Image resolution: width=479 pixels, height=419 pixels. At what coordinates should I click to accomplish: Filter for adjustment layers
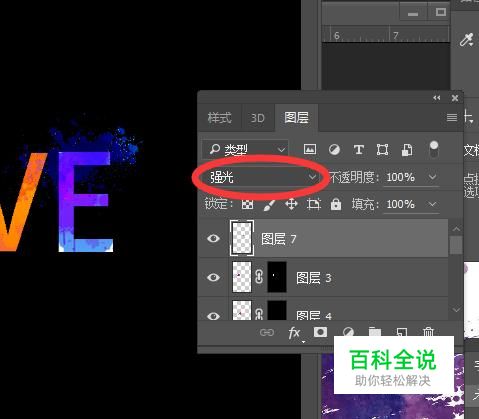pyautogui.click(x=334, y=149)
